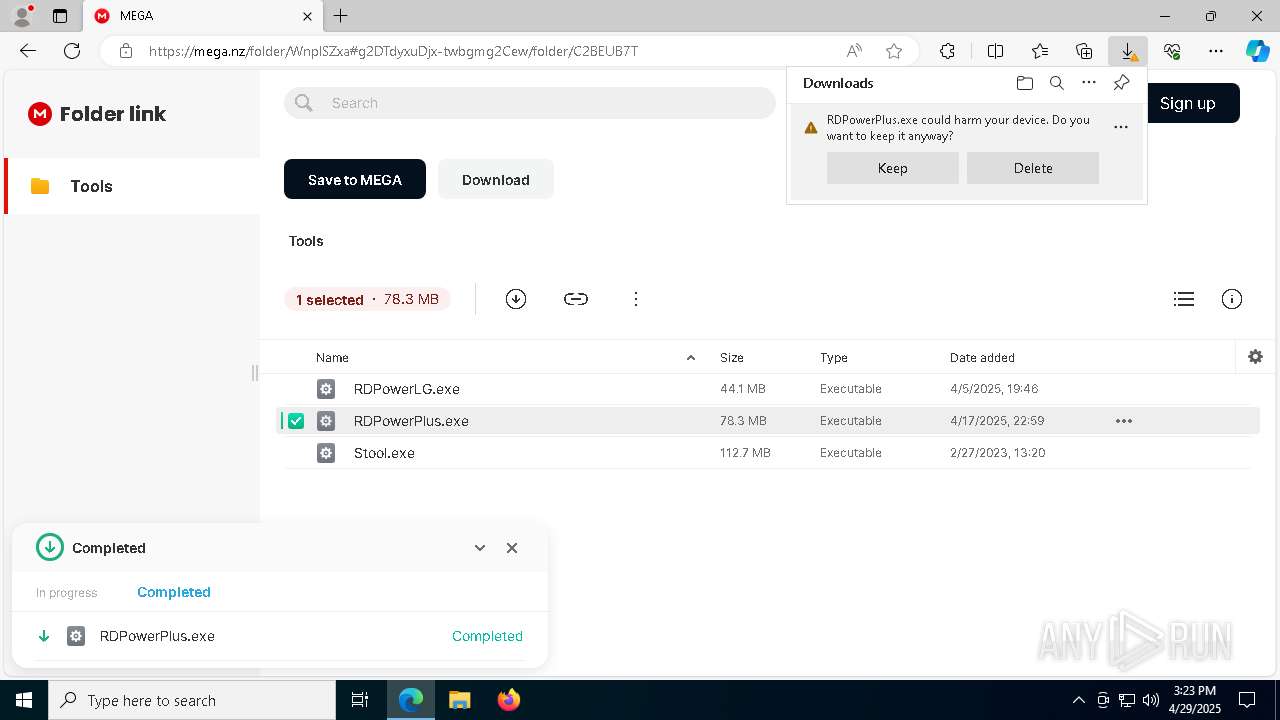The width and height of the screenshot is (1280, 720).
Task: Click the MEGA logo icon
Action: point(40,114)
